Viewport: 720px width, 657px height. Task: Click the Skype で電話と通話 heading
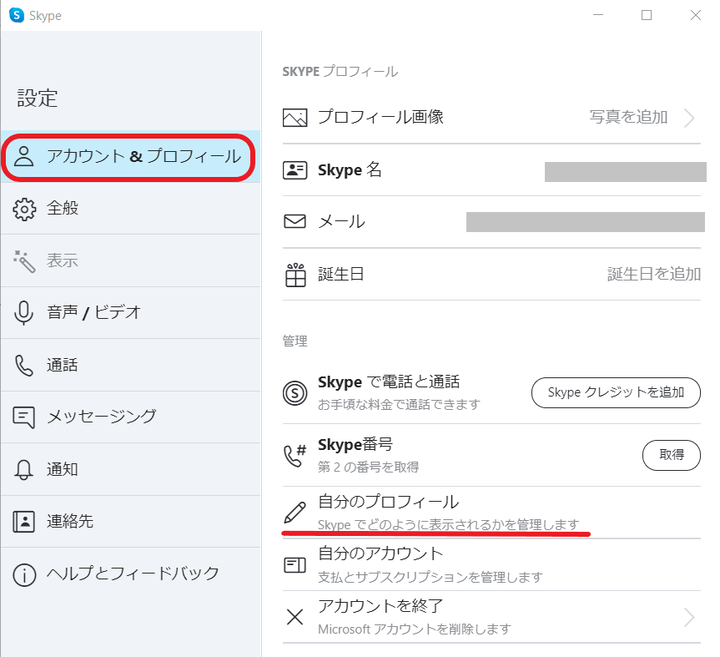[x=388, y=382]
